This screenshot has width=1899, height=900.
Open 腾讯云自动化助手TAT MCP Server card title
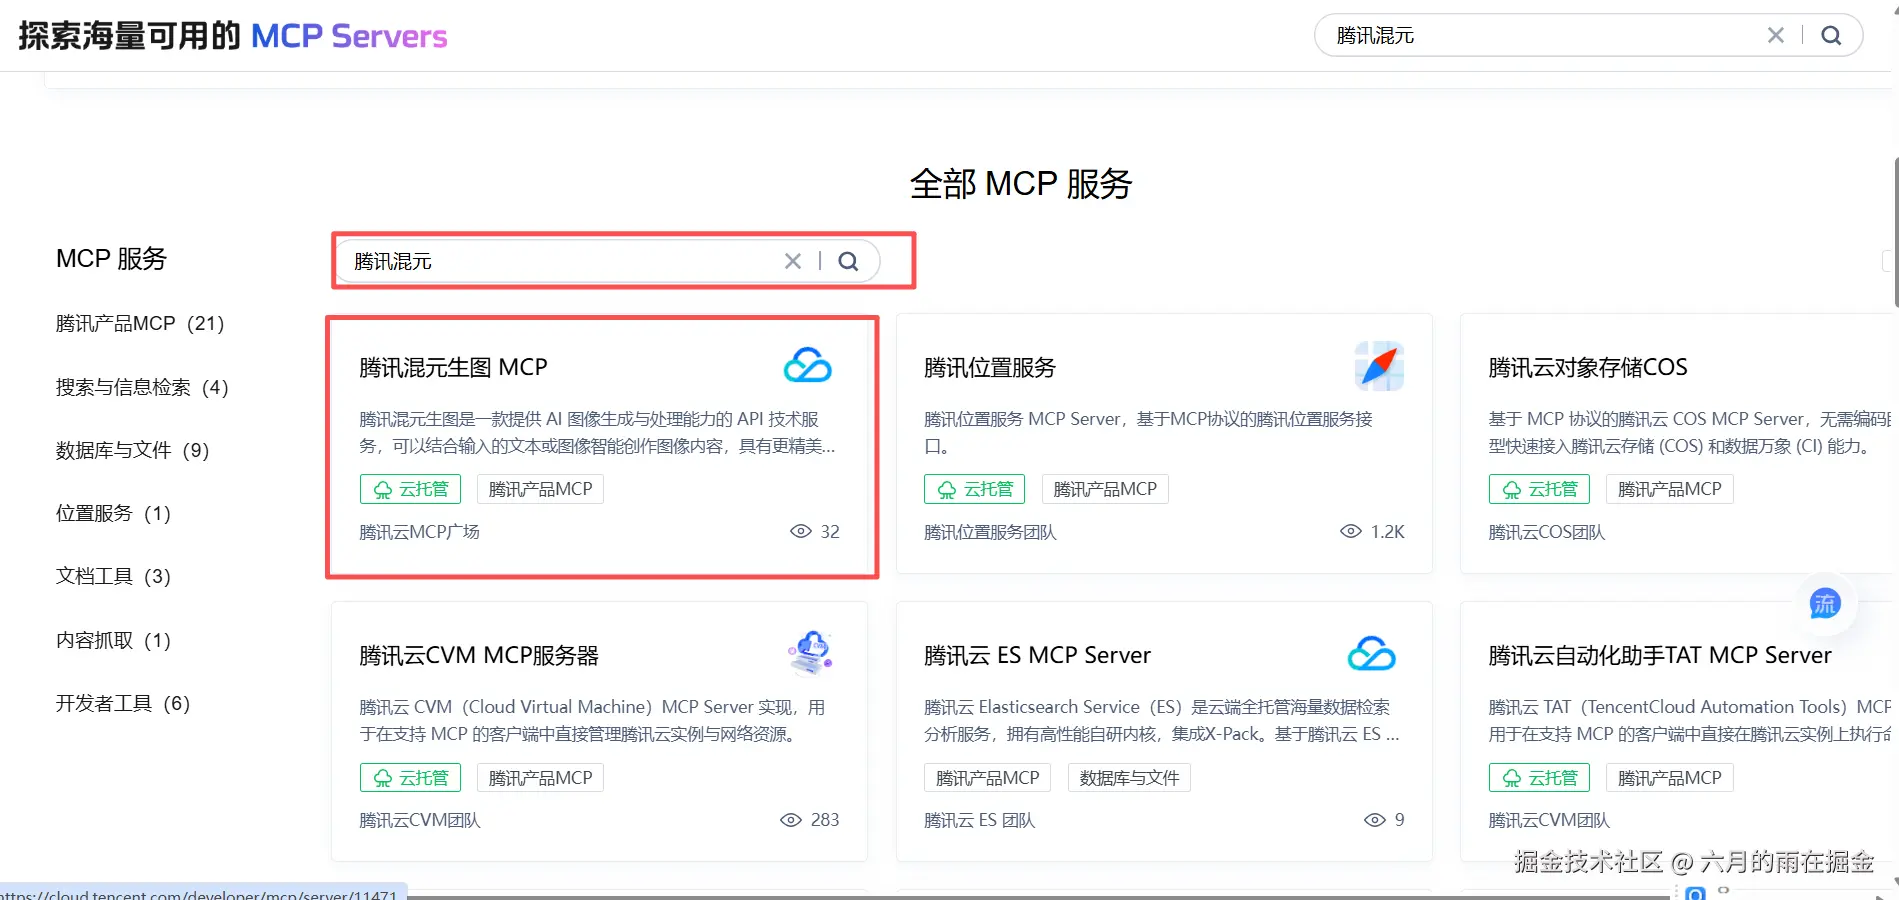tap(1660, 655)
